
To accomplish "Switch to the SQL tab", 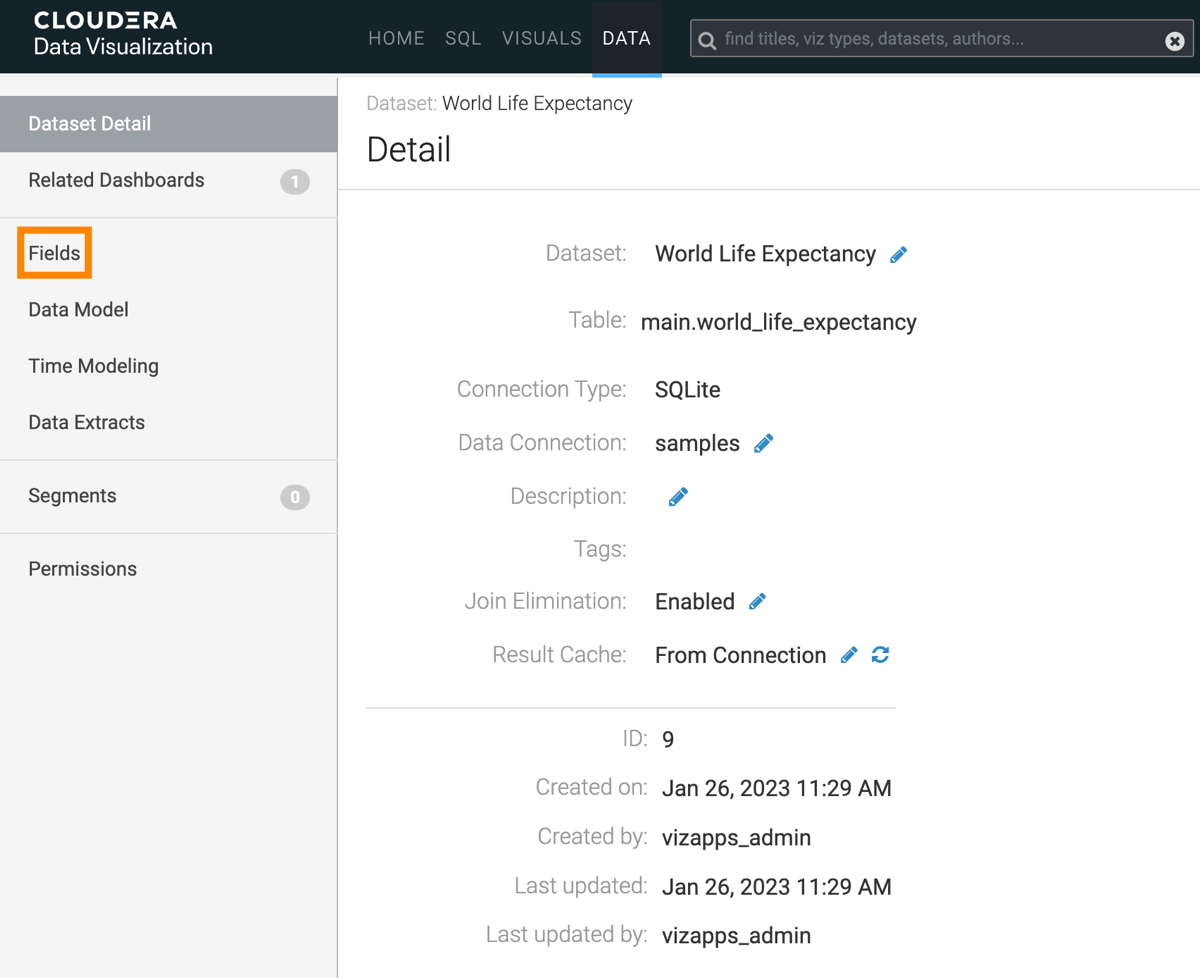I will (x=463, y=38).
